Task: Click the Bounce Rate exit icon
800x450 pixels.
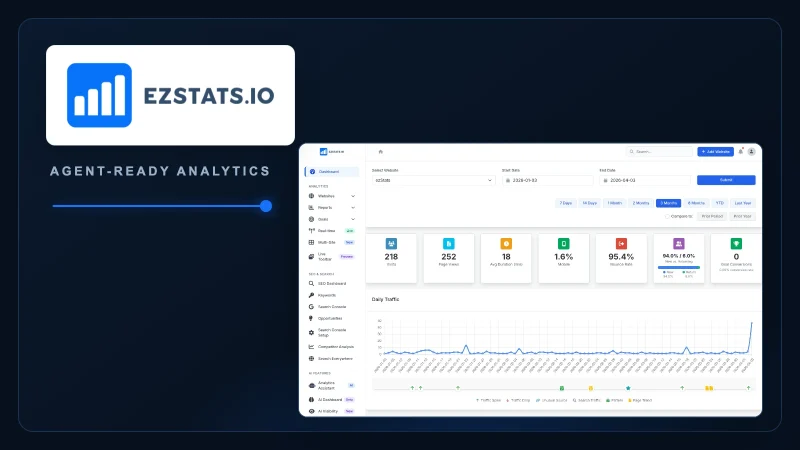Action: [621, 244]
